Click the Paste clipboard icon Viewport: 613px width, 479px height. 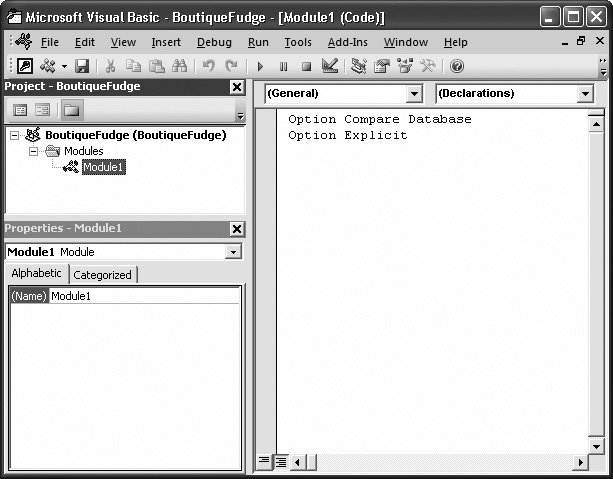pyautogui.click(x=156, y=66)
